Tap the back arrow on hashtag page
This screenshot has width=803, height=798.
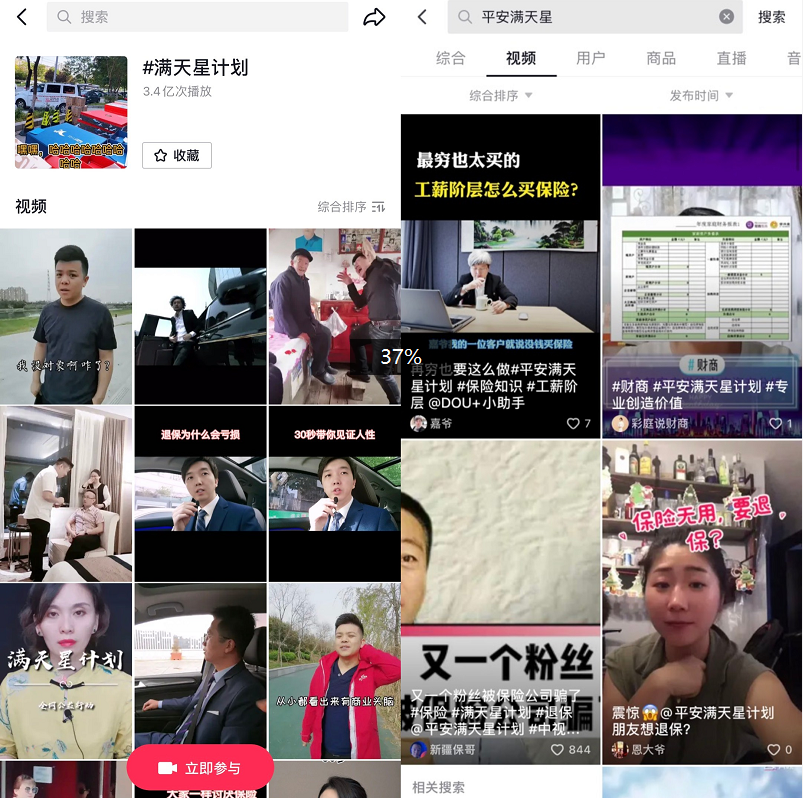click(22, 17)
